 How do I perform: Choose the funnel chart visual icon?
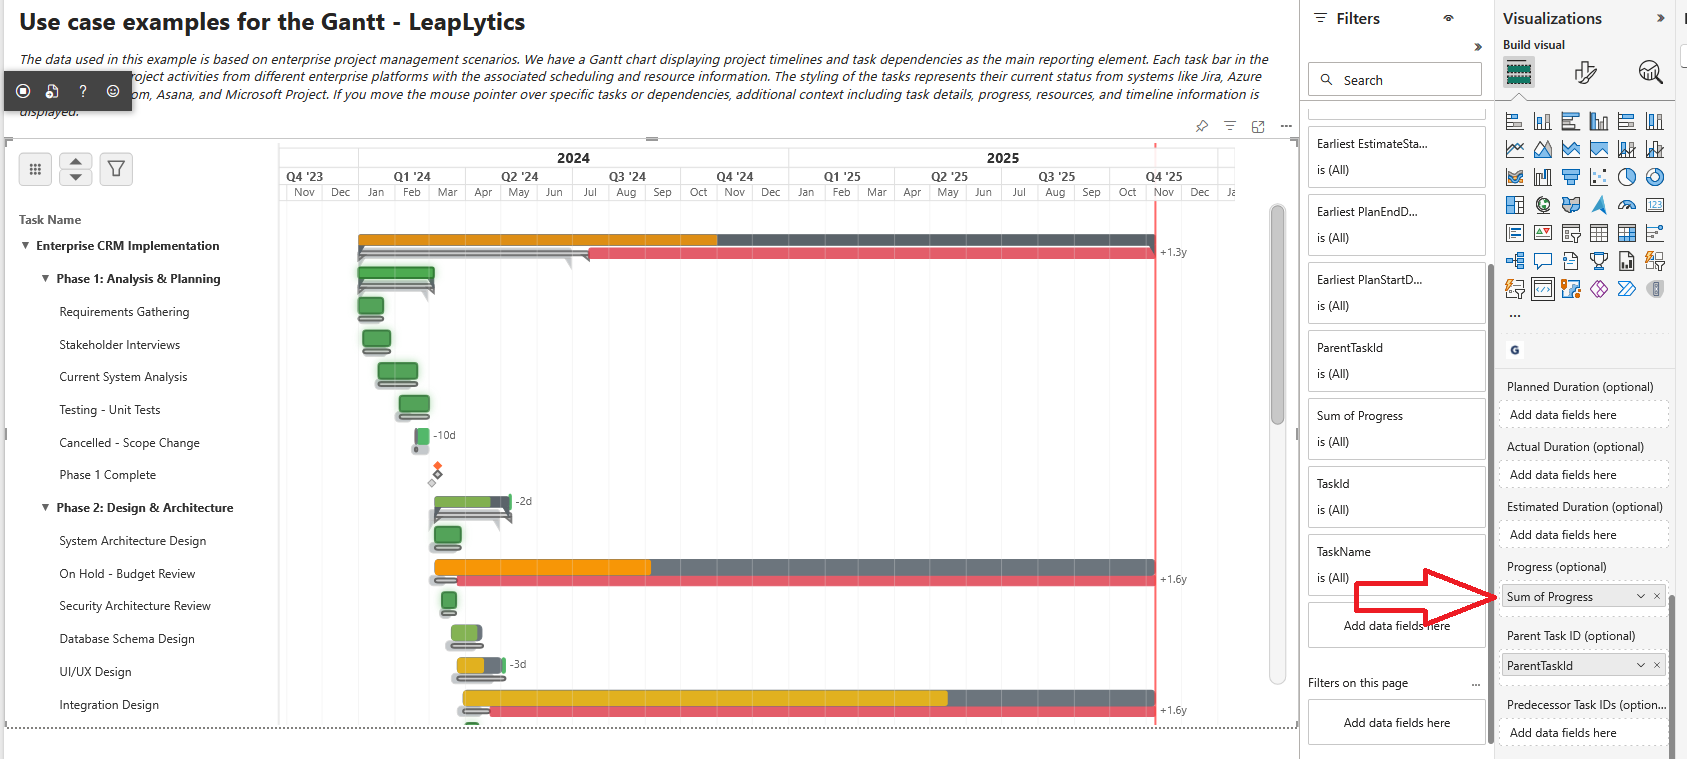(1571, 177)
